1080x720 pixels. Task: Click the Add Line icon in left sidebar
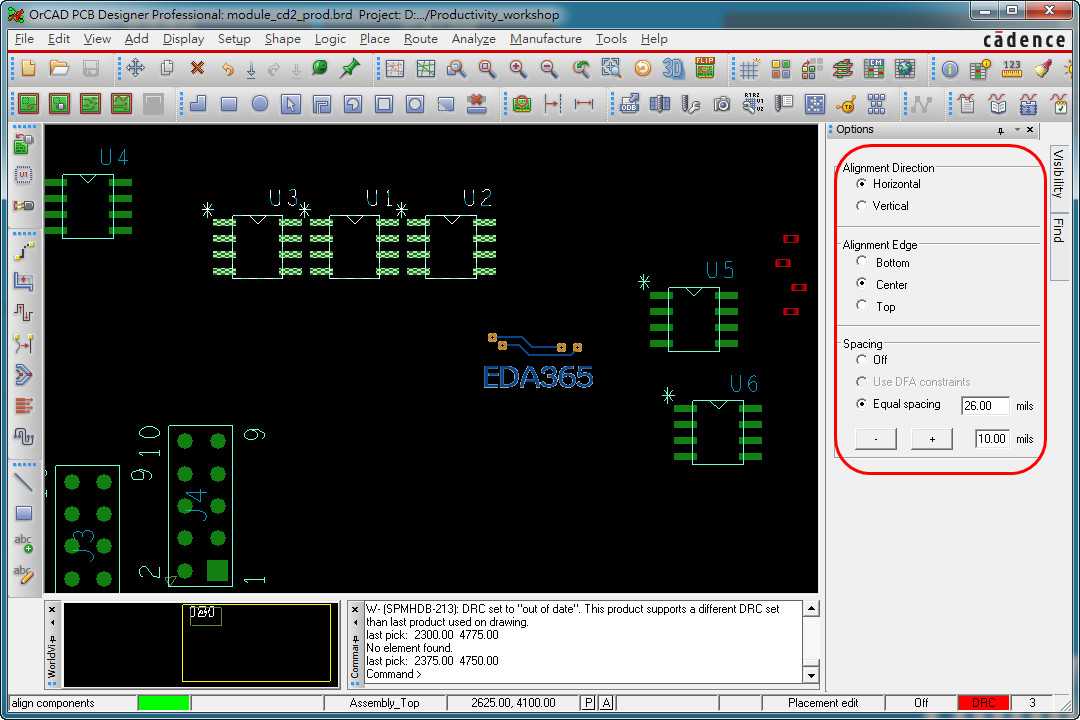tap(23, 482)
